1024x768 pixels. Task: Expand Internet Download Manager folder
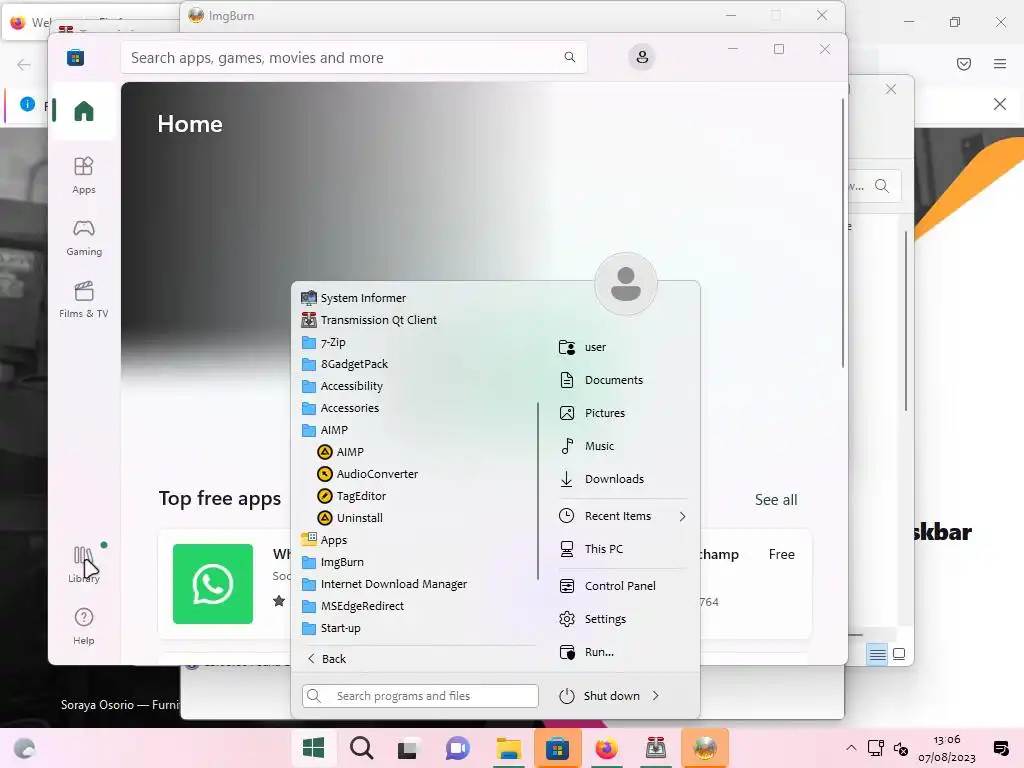[384, 584]
